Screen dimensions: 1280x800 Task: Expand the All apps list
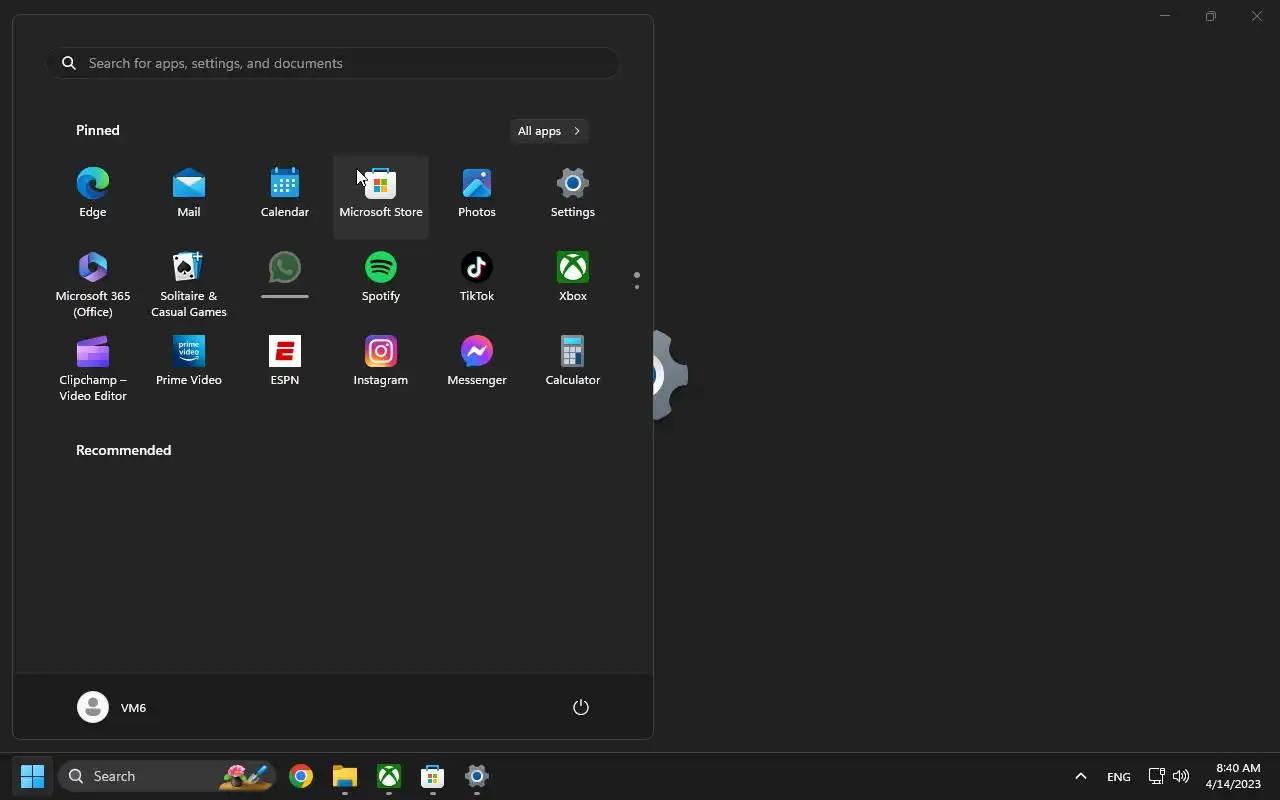(549, 131)
